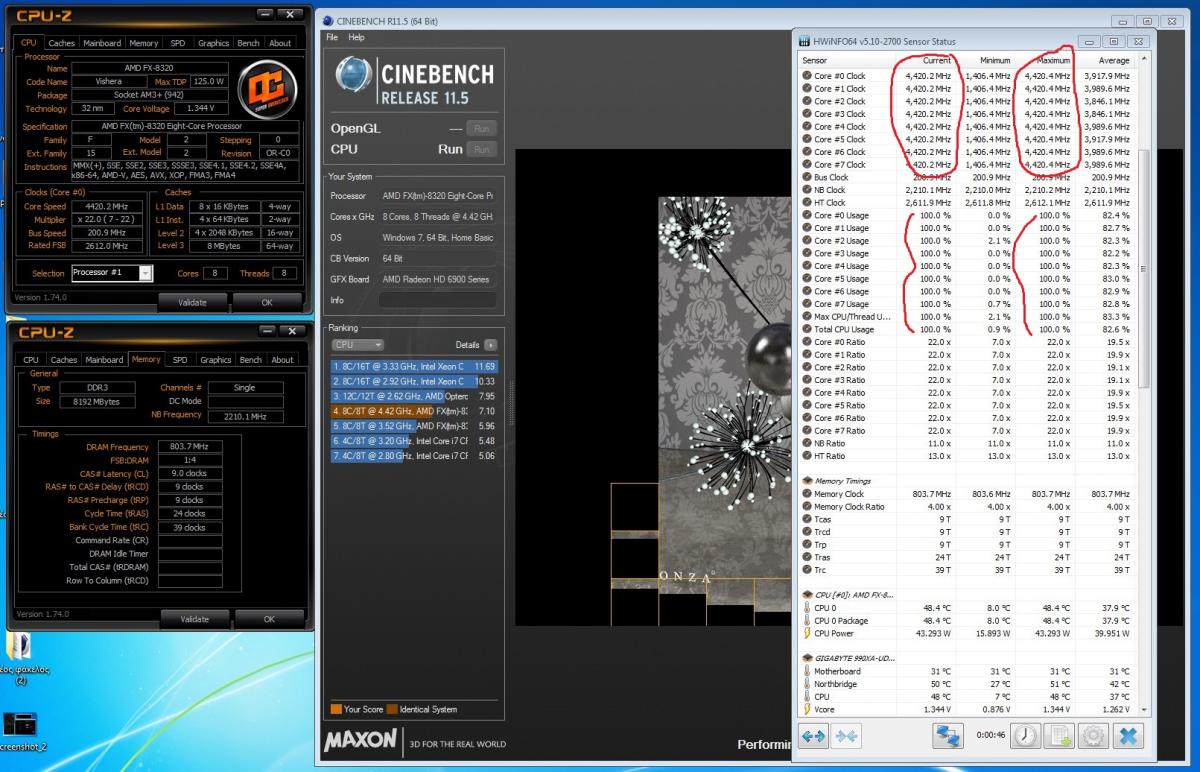Open Cinebench File menu
1200x772 pixels.
click(x=332, y=37)
